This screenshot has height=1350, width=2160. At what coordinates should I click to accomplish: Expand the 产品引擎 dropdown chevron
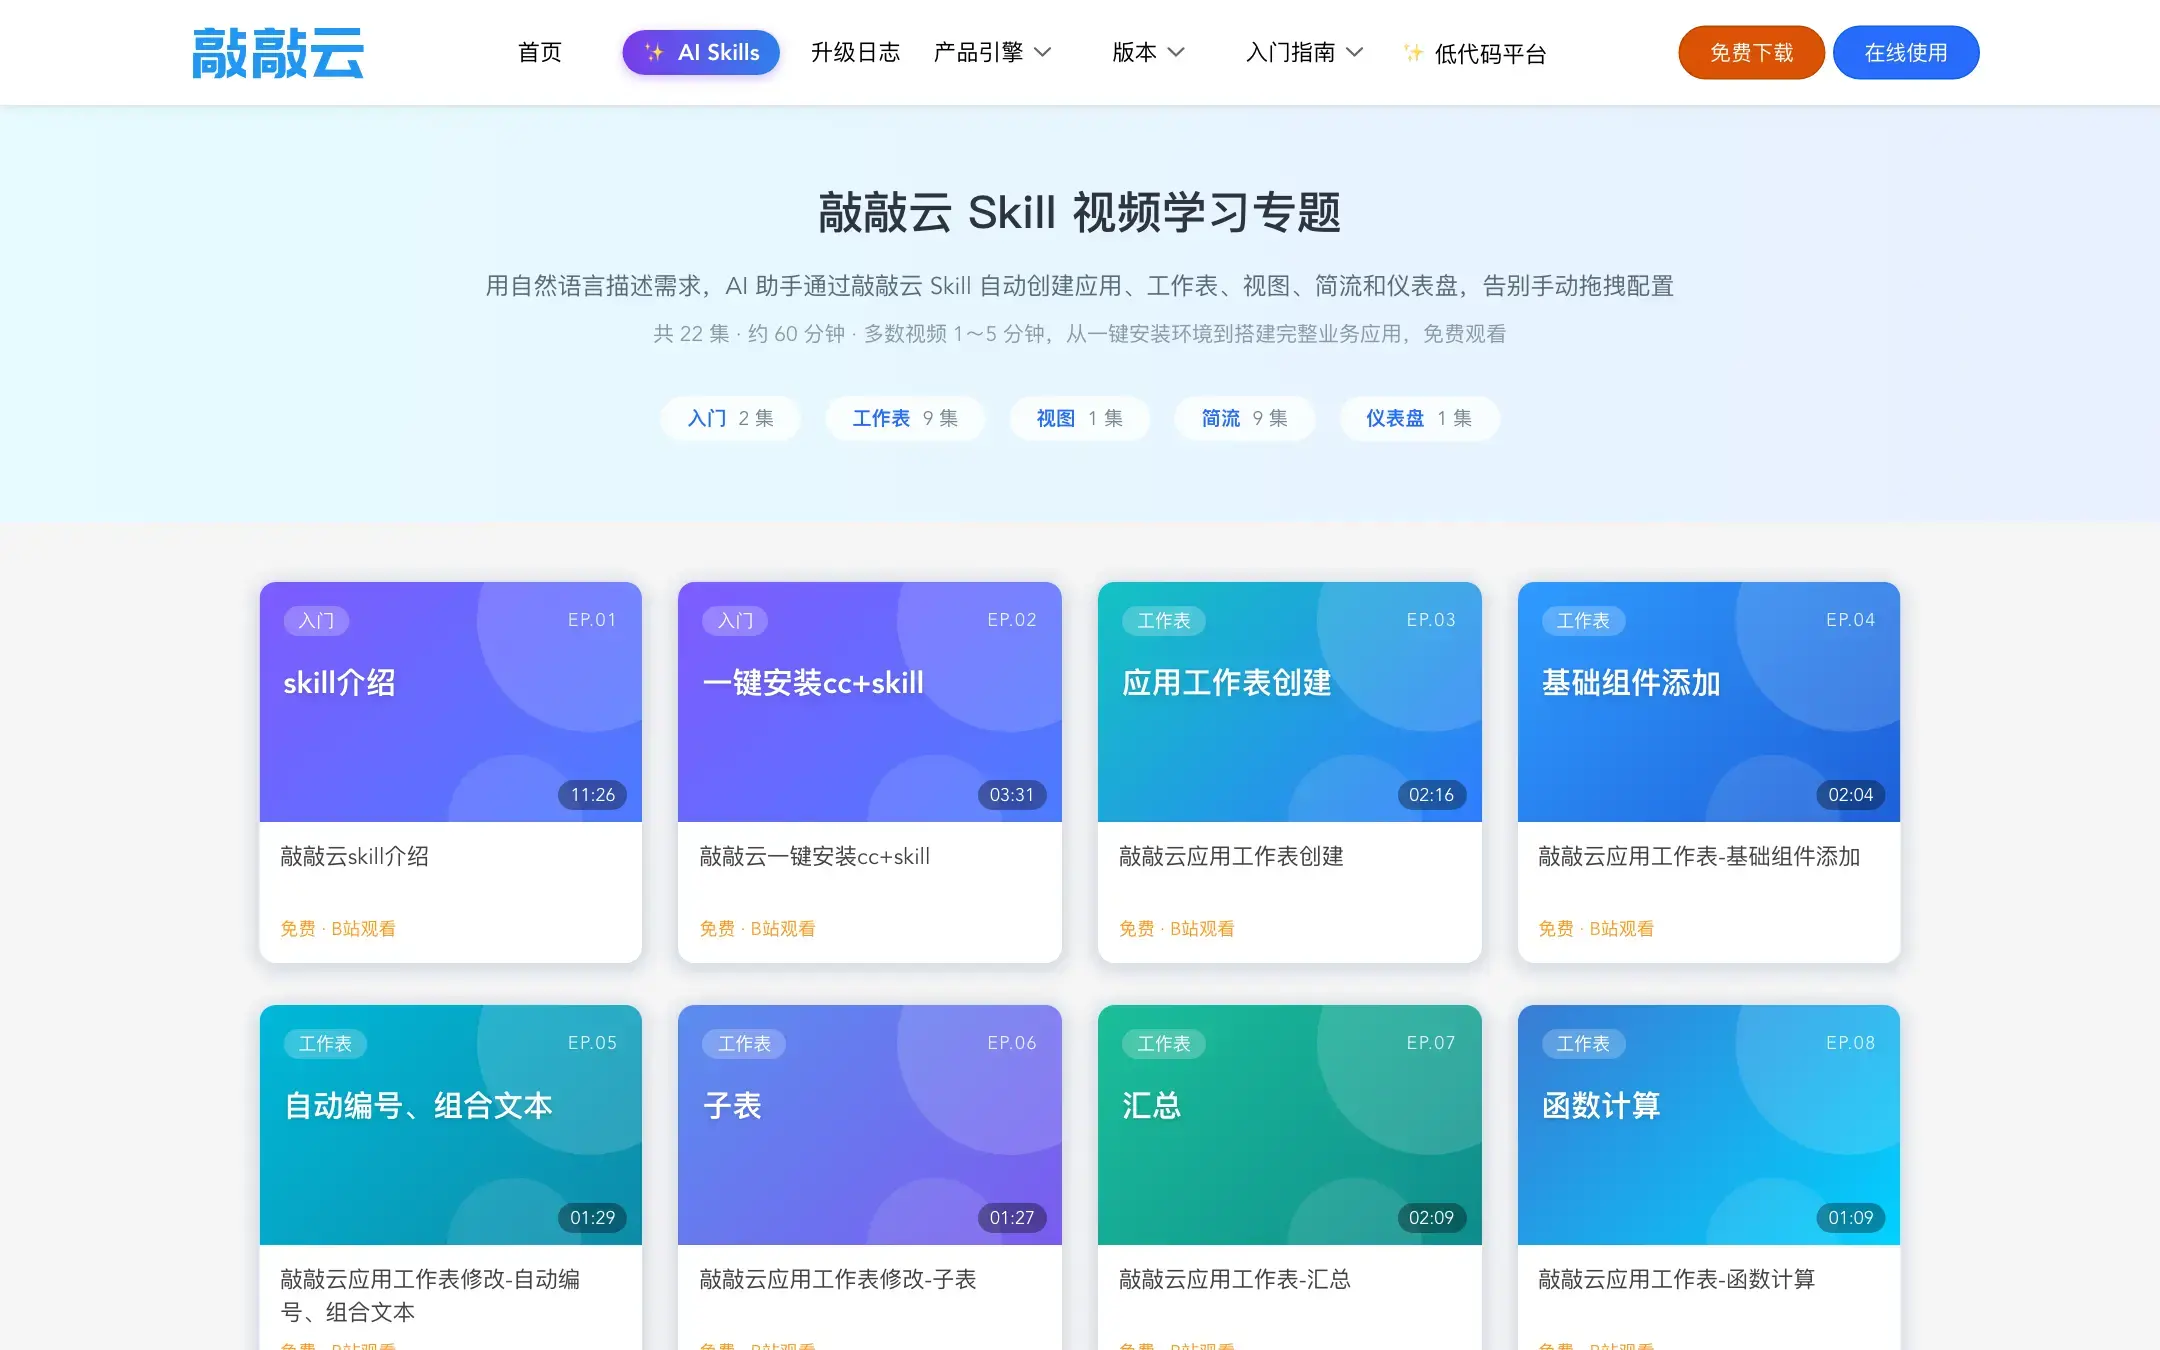tap(1043, 52)
